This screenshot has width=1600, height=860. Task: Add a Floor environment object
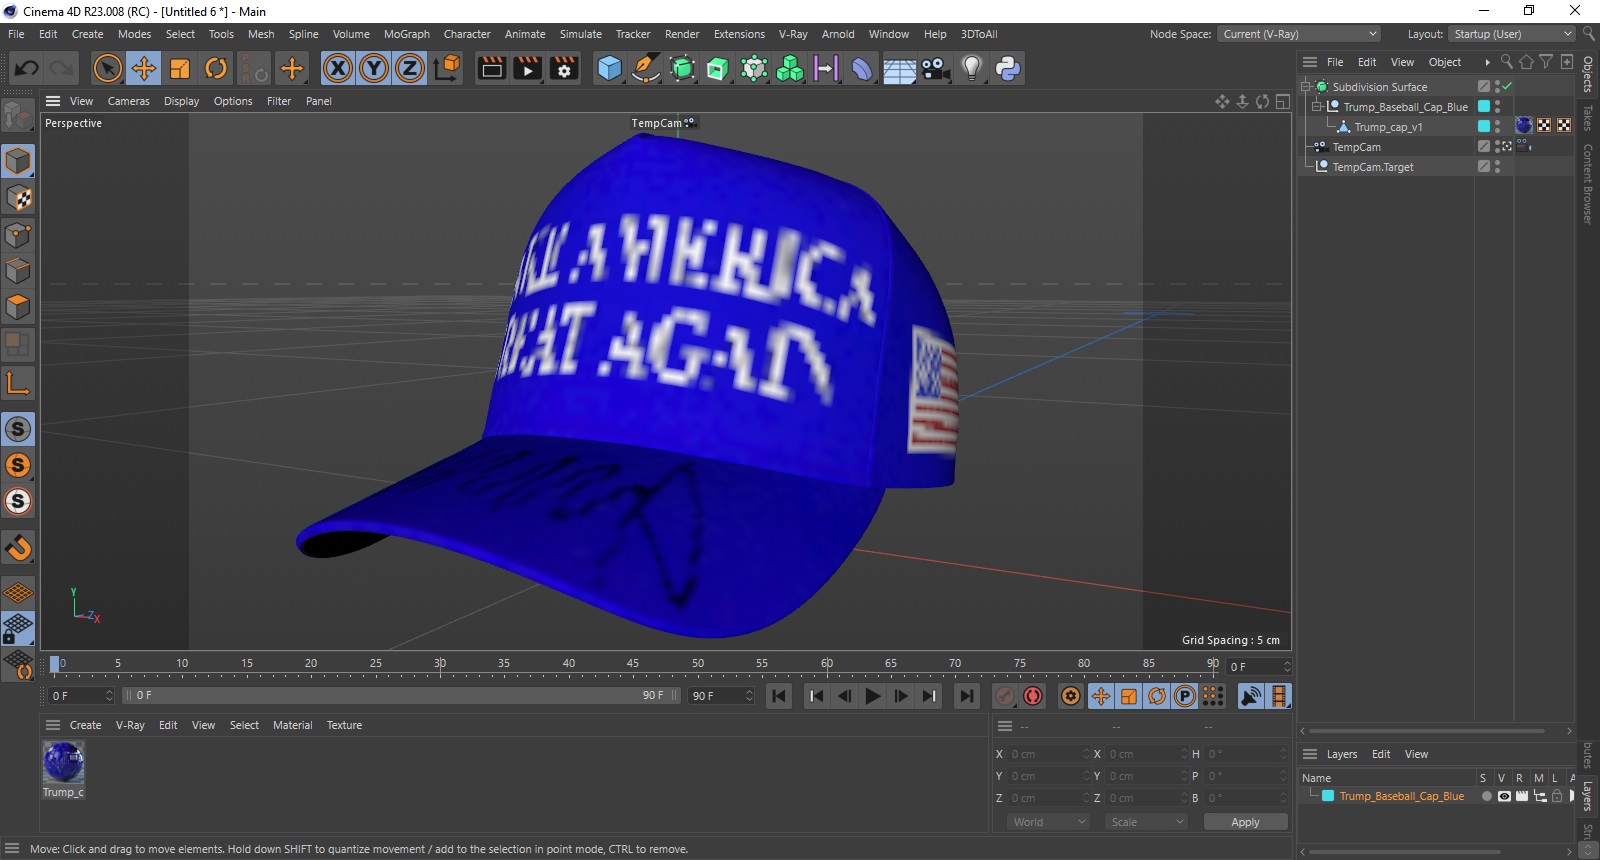point(899,68)
